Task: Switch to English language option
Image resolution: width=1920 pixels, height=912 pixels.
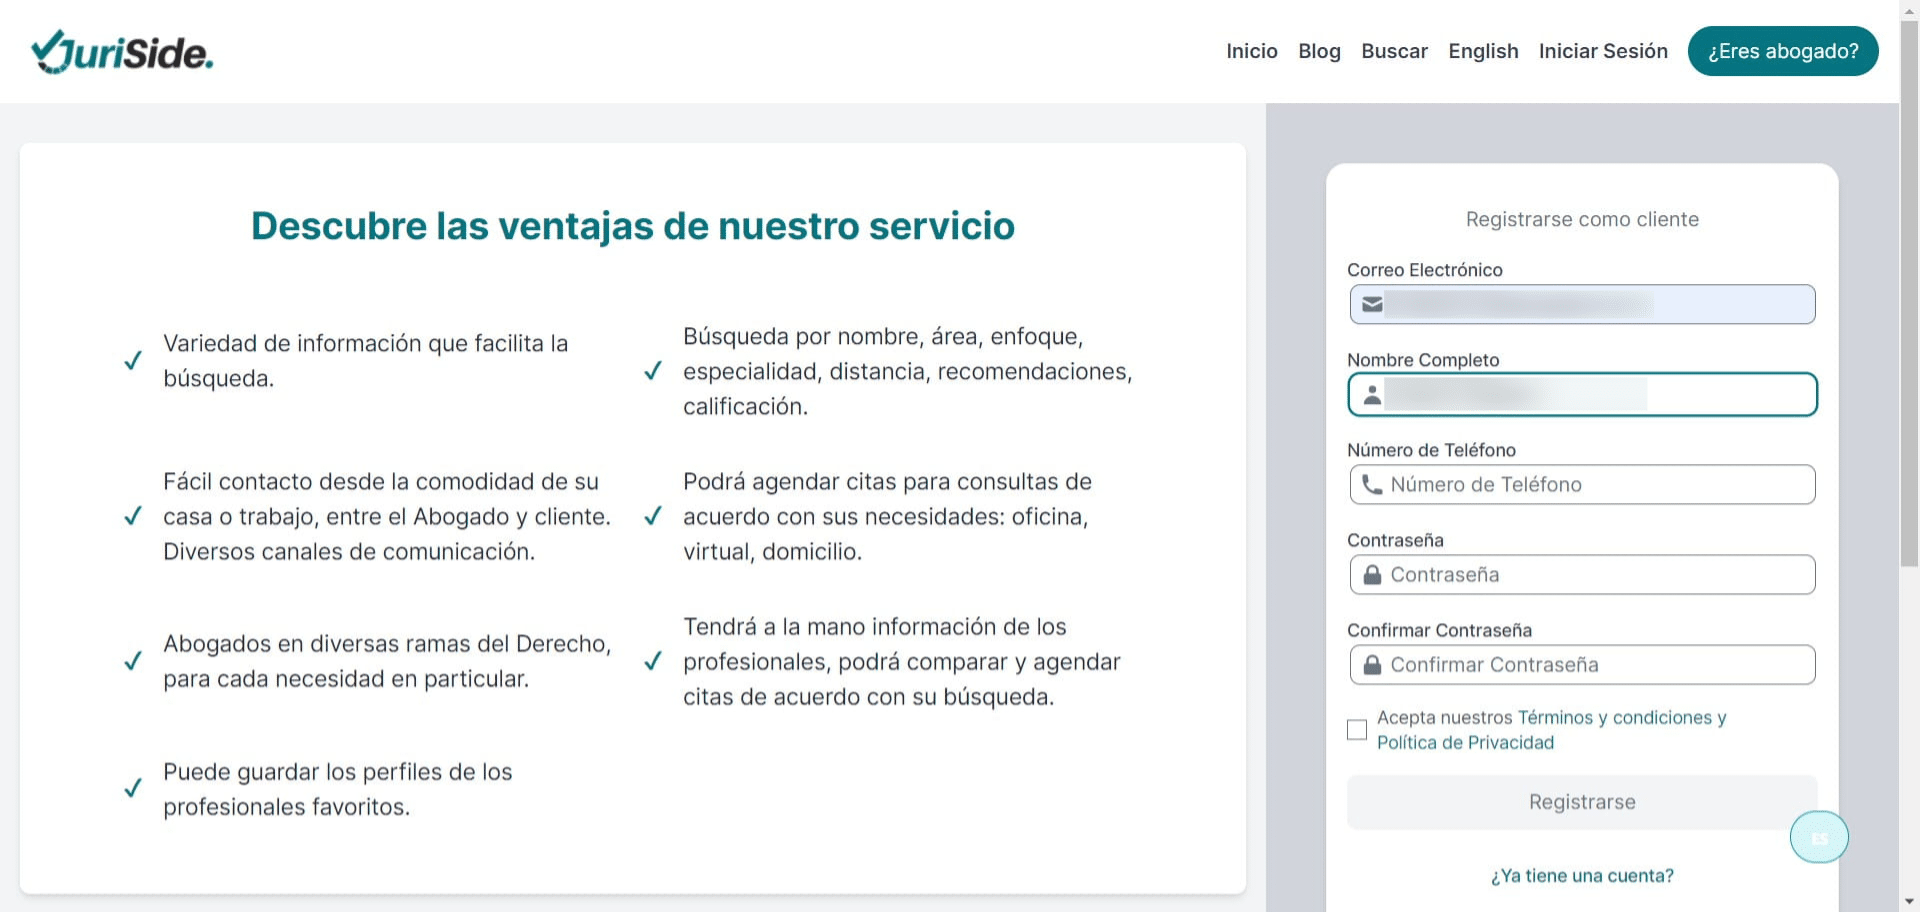Action: pos(1484,51)
